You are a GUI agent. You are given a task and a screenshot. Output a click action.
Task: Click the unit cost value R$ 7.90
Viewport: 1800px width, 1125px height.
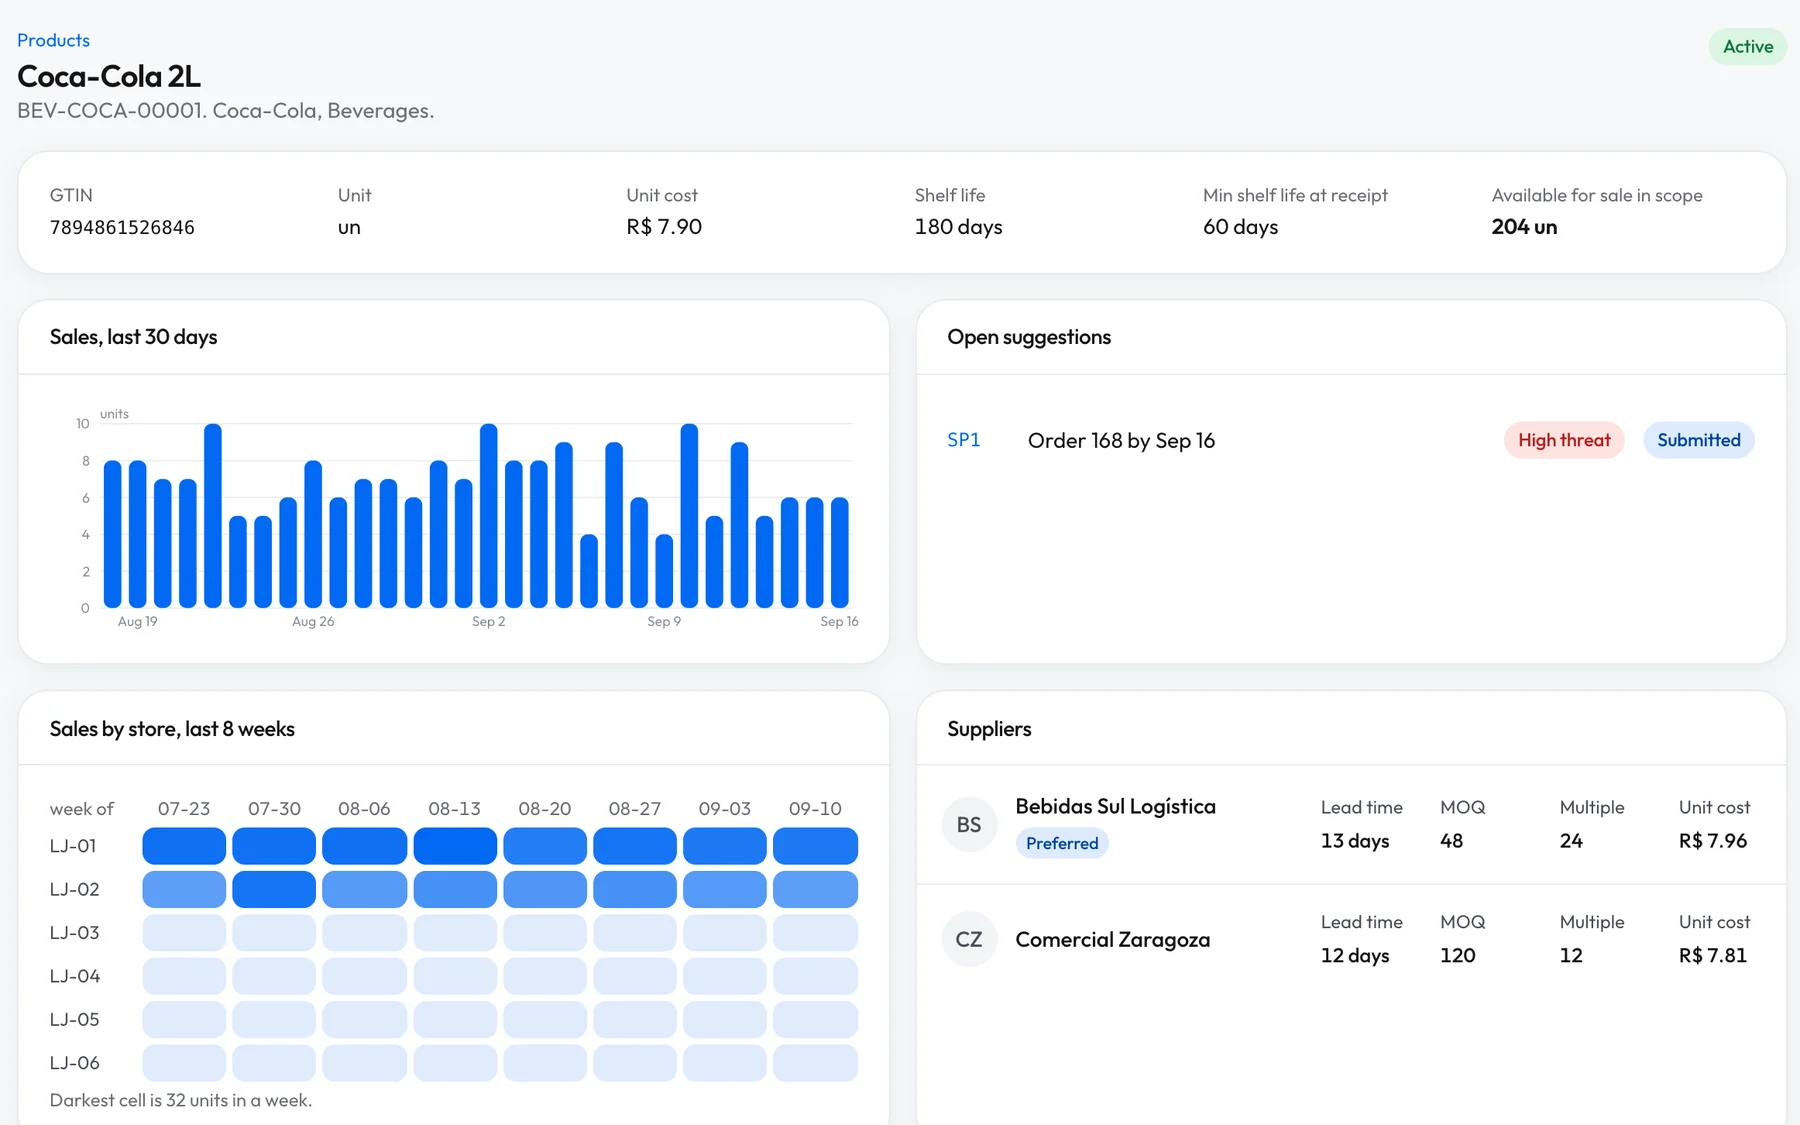(x=664, y=227)
